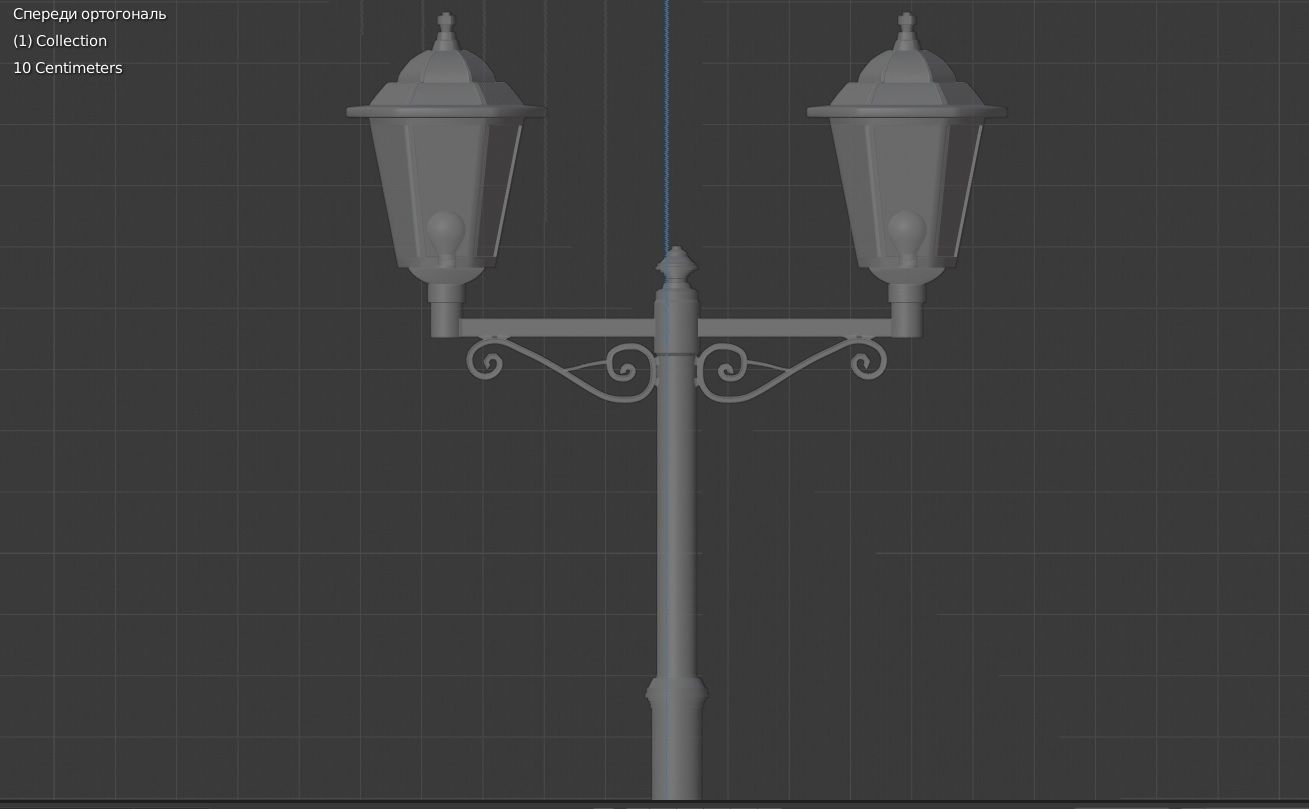
Task: Click the top finial of the left lantern
Action: [x=446, y=30]
